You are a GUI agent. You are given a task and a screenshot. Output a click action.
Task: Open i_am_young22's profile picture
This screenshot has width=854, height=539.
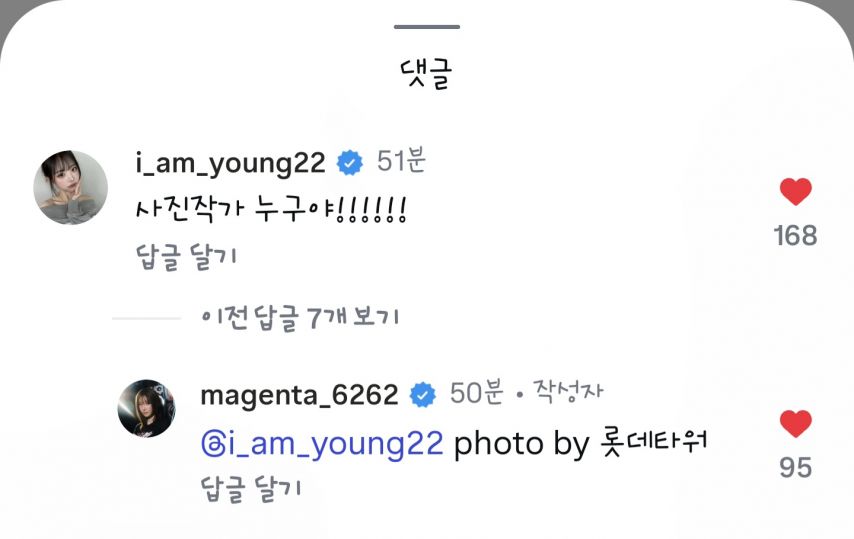point(70,187)
